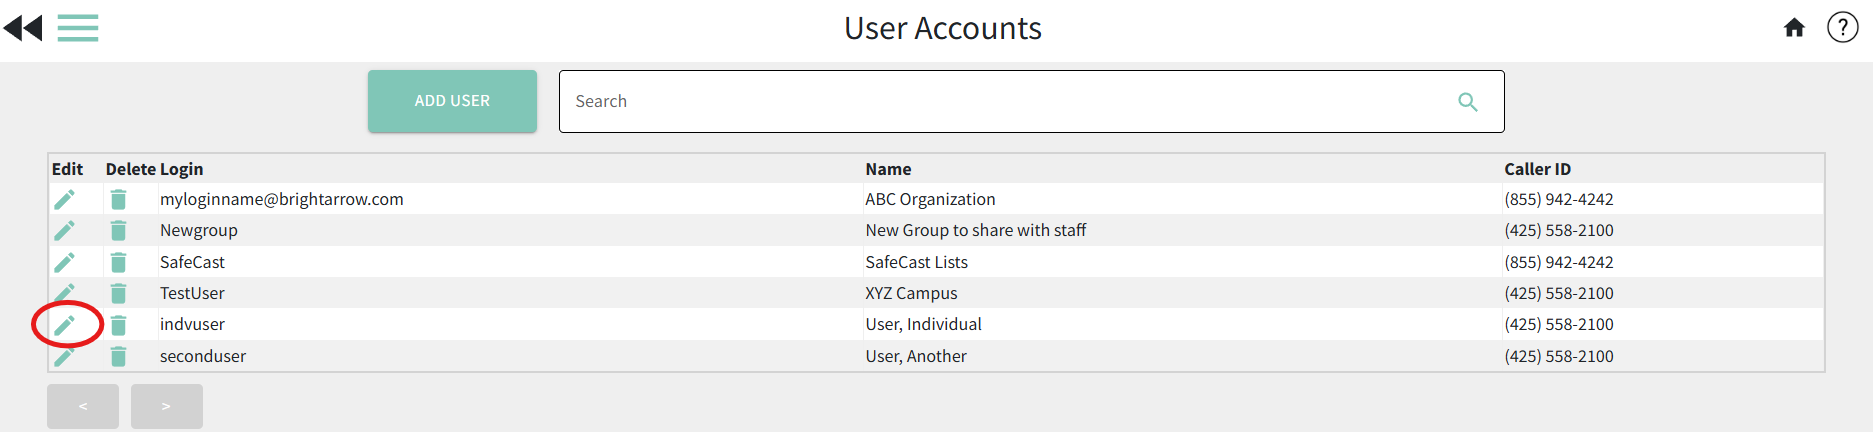Go to the home page icon
Viewport: 1873px width, 432px height.
[x=1794, y=28]
